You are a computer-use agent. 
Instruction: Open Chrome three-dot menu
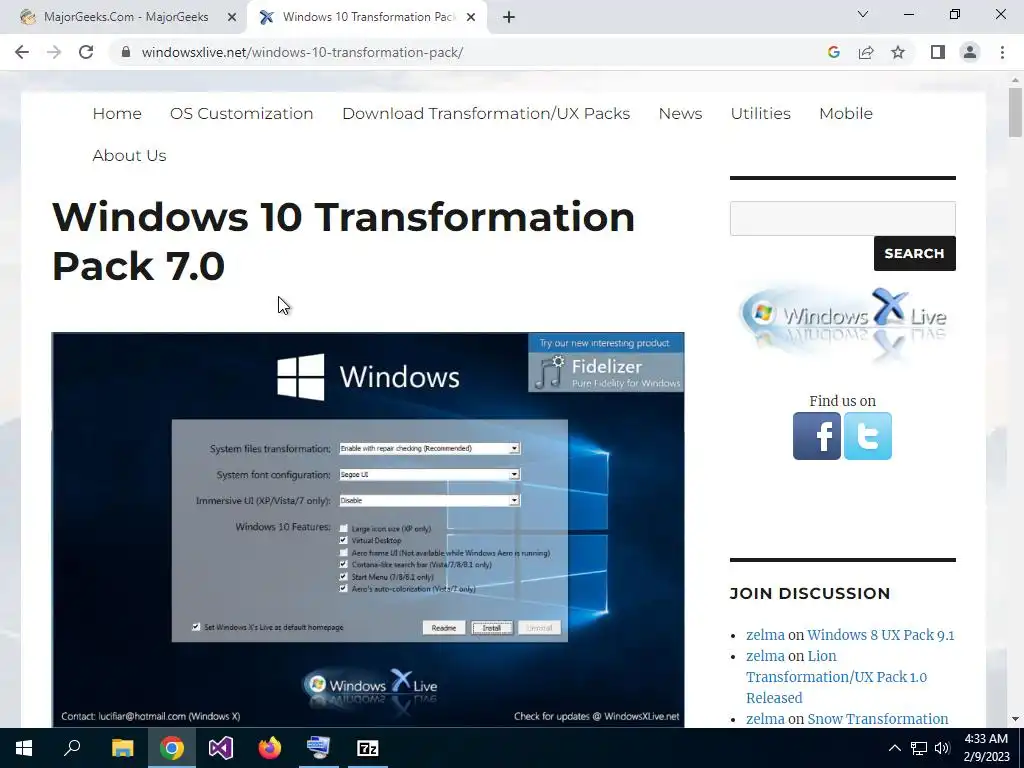tap(1002, 52)
